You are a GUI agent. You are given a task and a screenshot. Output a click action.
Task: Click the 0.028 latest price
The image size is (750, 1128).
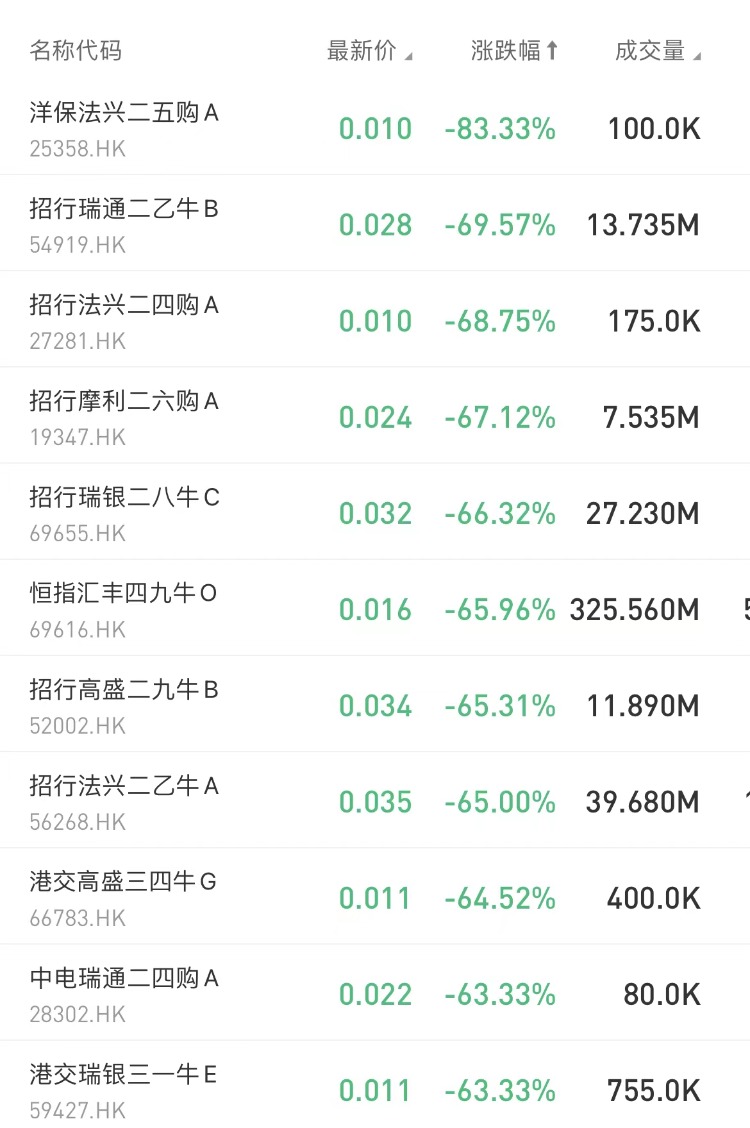pyautogui.click(x=375, y=225)
